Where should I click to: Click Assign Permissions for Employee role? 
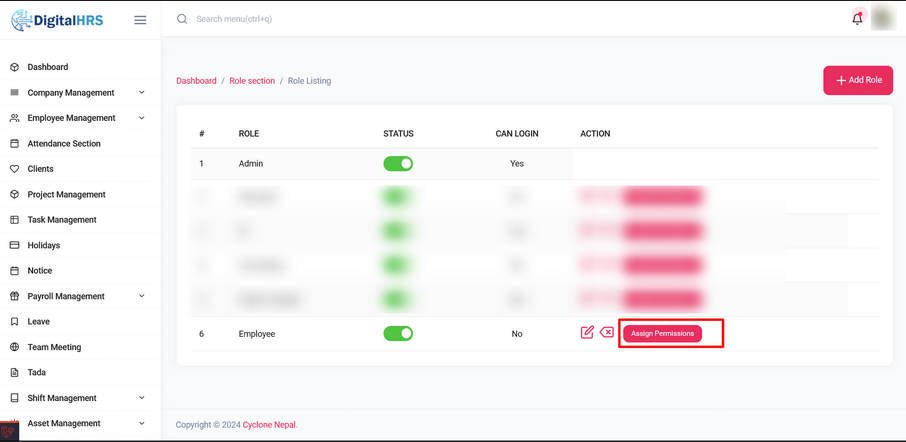pos(662,333)
